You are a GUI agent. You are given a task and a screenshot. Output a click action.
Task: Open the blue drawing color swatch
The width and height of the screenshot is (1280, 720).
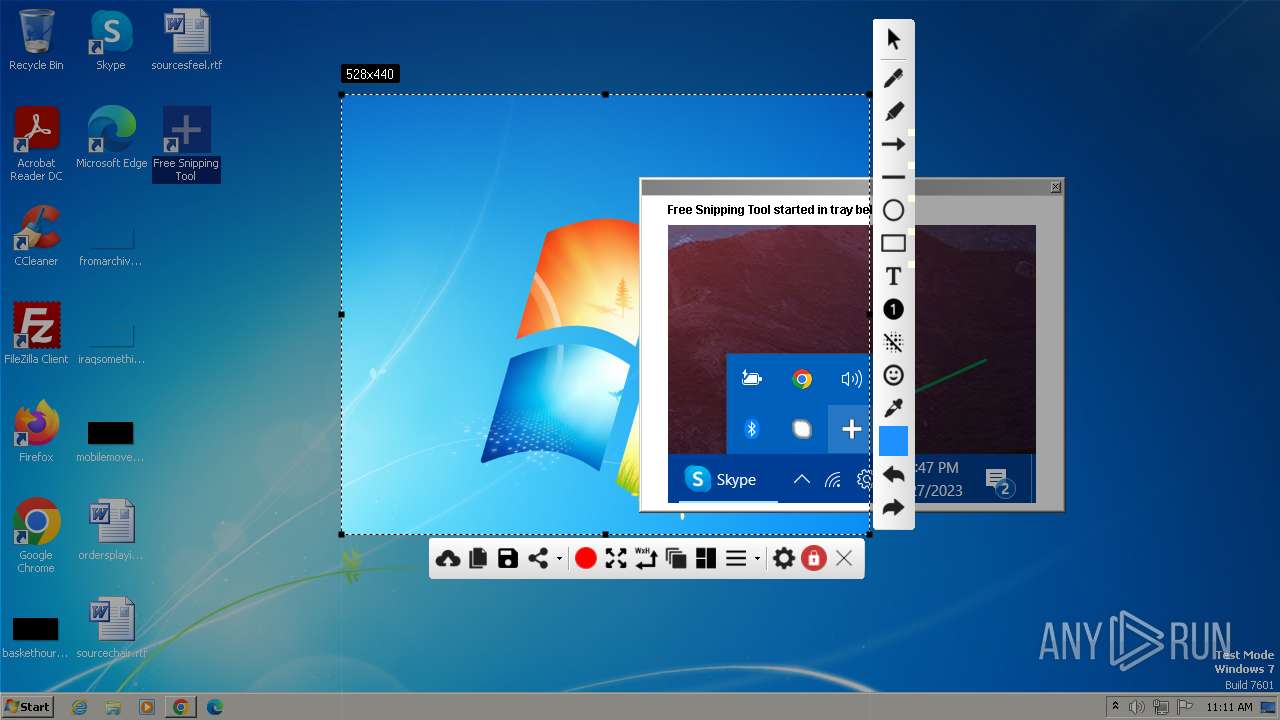(x=893, y=441)
